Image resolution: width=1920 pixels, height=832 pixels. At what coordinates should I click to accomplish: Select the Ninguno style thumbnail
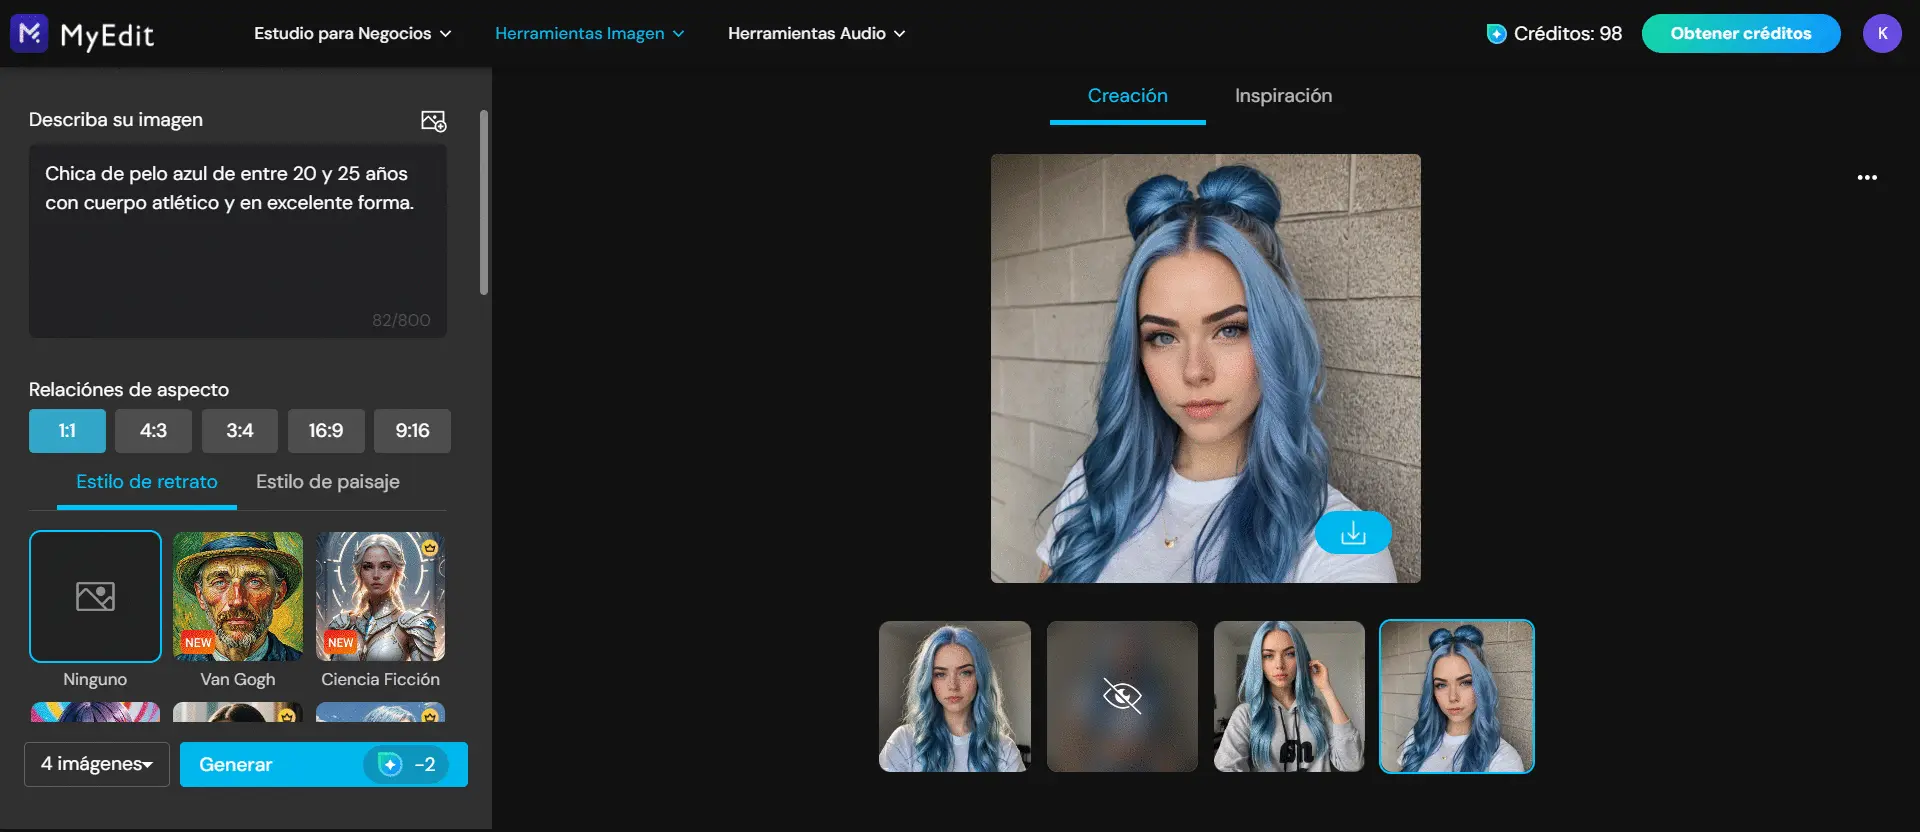tap(95, 597)
